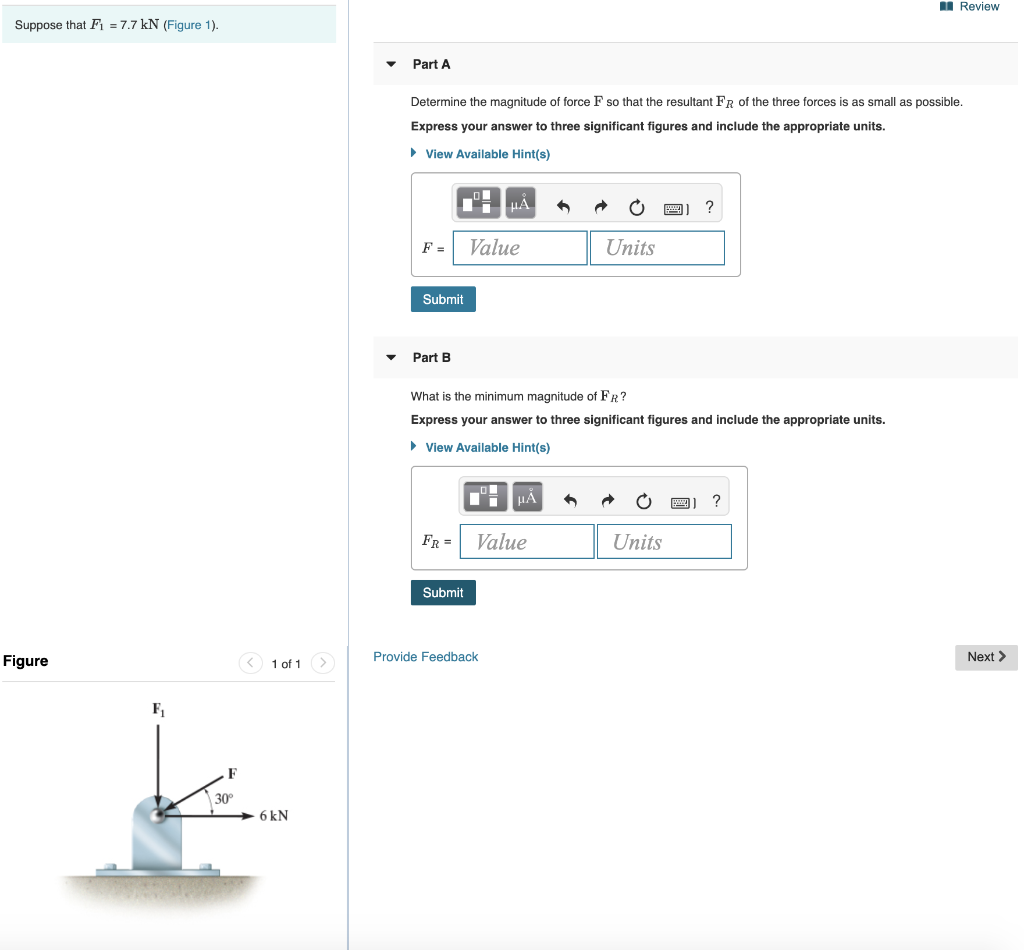Click the Value field for FR in Part B
The width and height of the screenshot is (1024, 950).
tap(526, 541)
